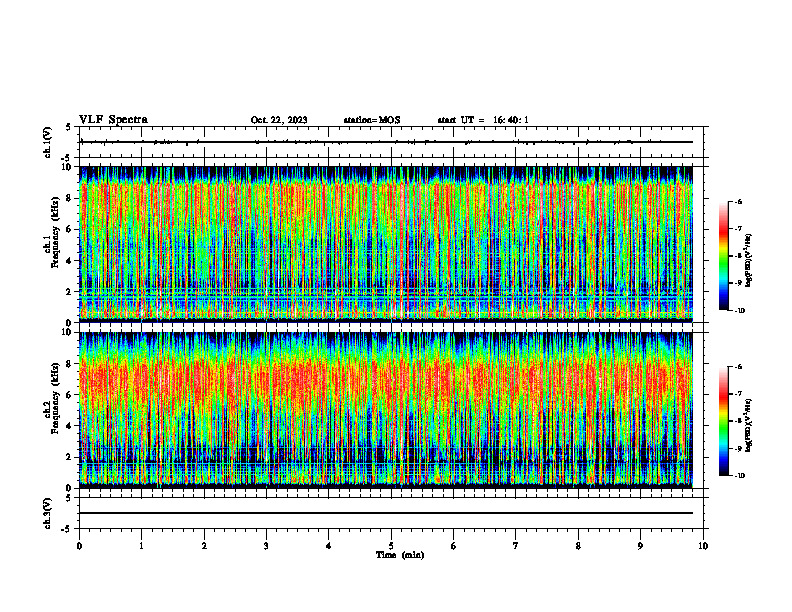
Task: Click the ch.2 color bar log(PSD) label
Action: click(x=749, y=426)
